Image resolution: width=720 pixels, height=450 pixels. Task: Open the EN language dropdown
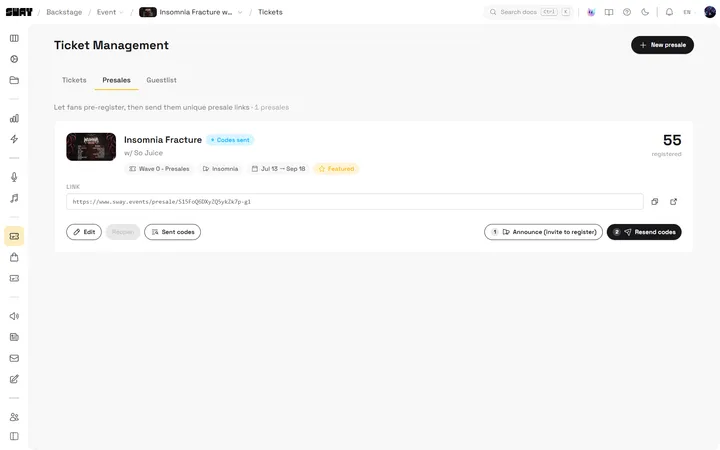(689, 12)
